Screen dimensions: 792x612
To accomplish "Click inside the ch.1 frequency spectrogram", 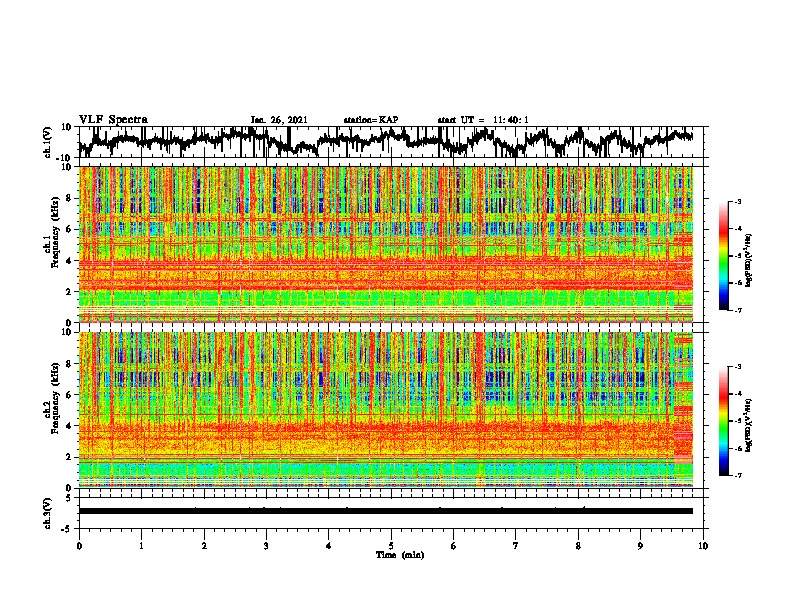I will [386, 244].
